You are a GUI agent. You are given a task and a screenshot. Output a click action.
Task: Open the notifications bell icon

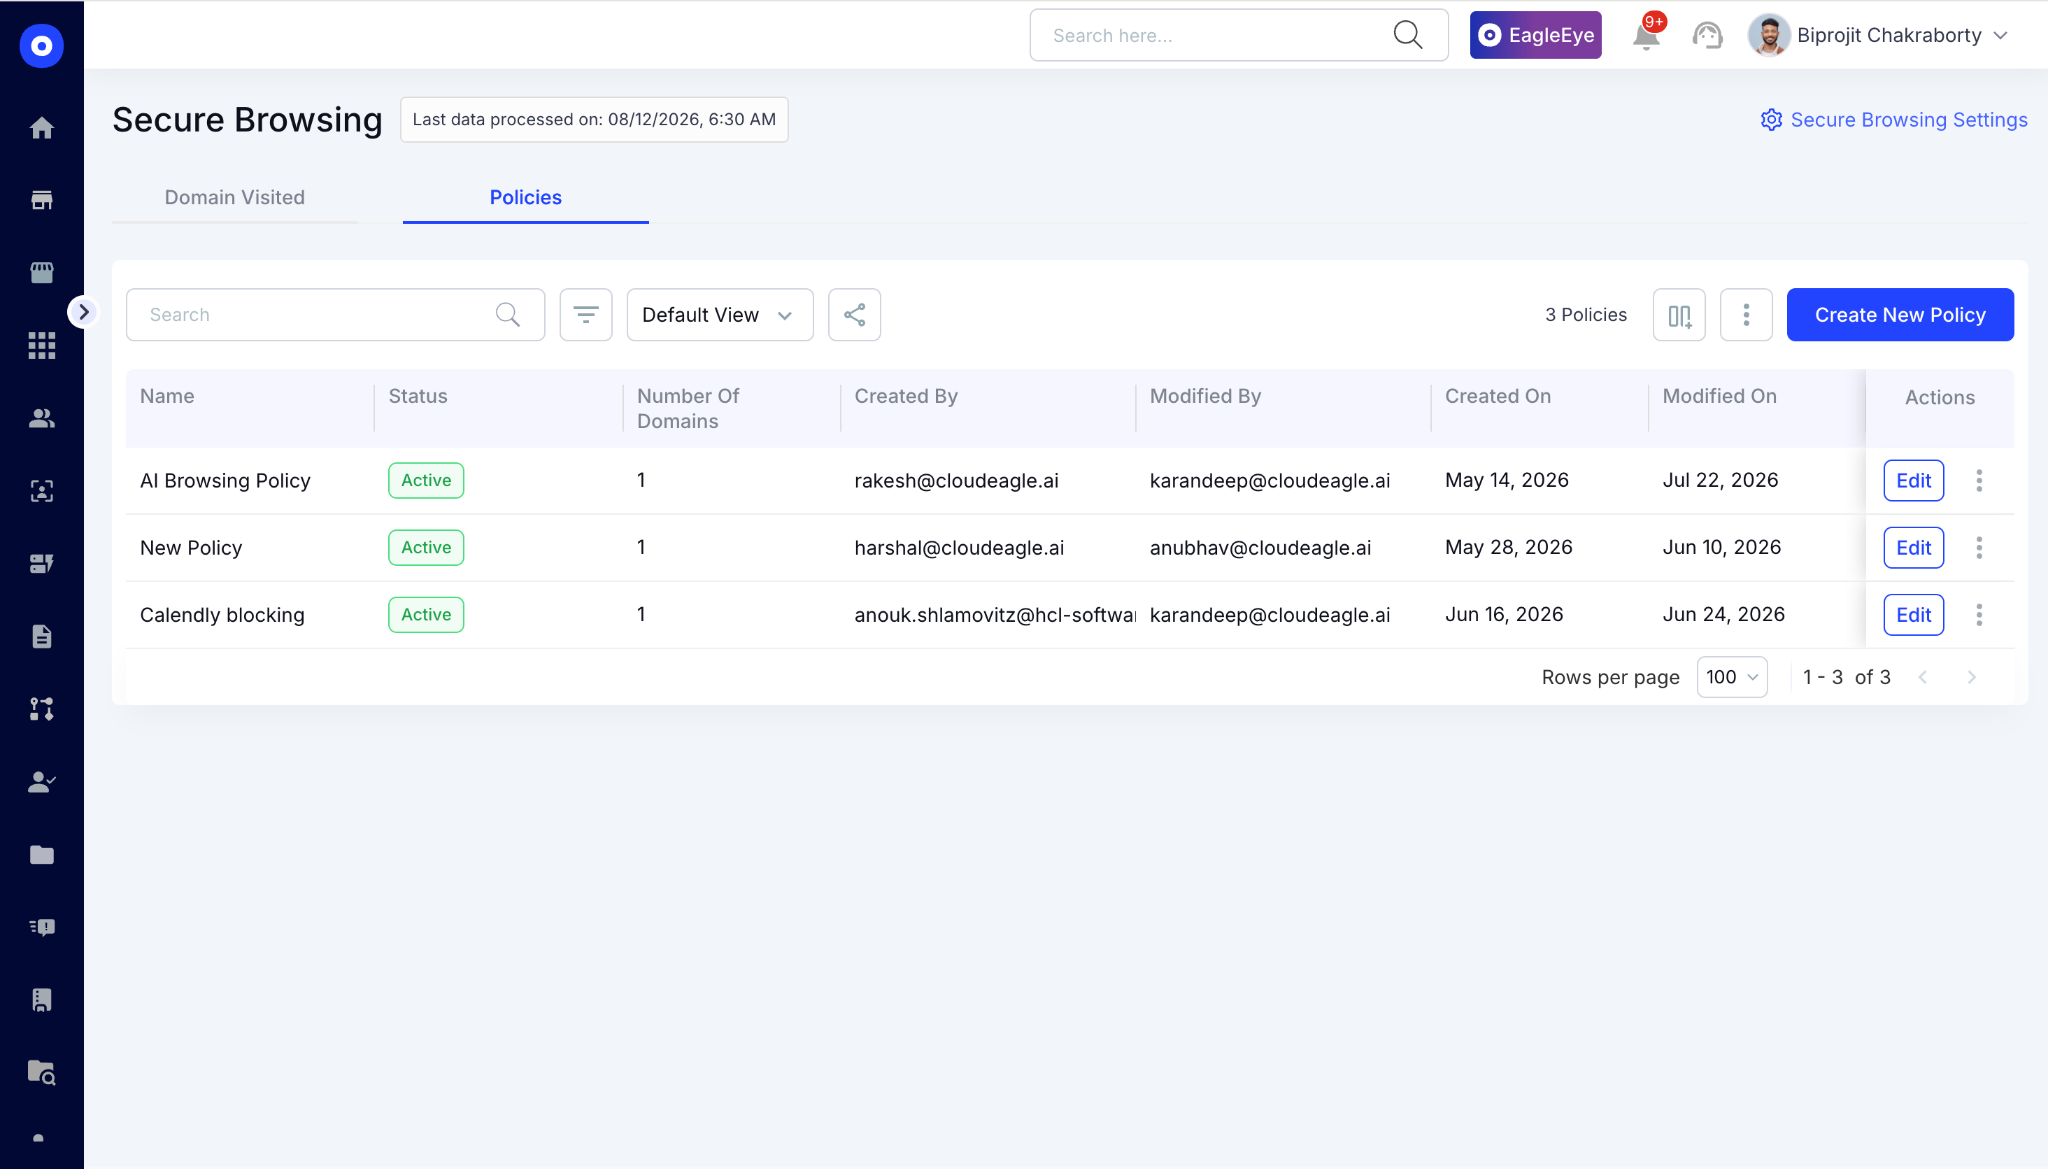tap(1646, 35)
